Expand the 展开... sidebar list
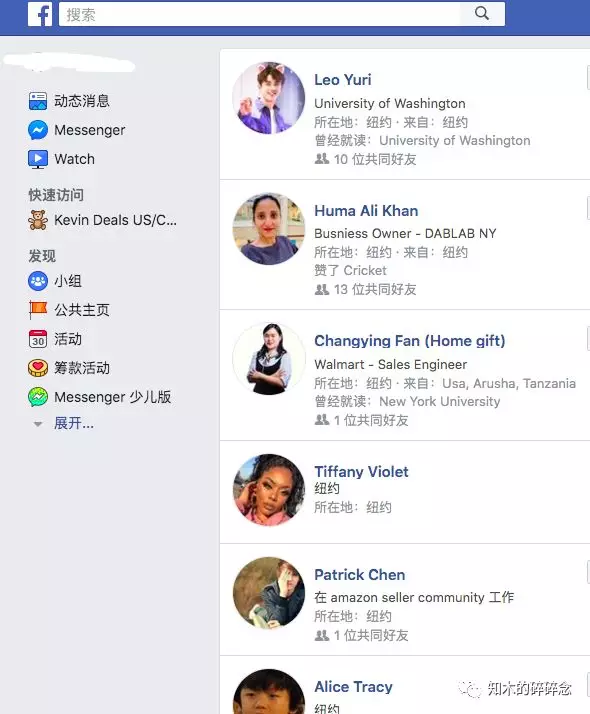Screen dimensions: 590x714 [74, 423]
